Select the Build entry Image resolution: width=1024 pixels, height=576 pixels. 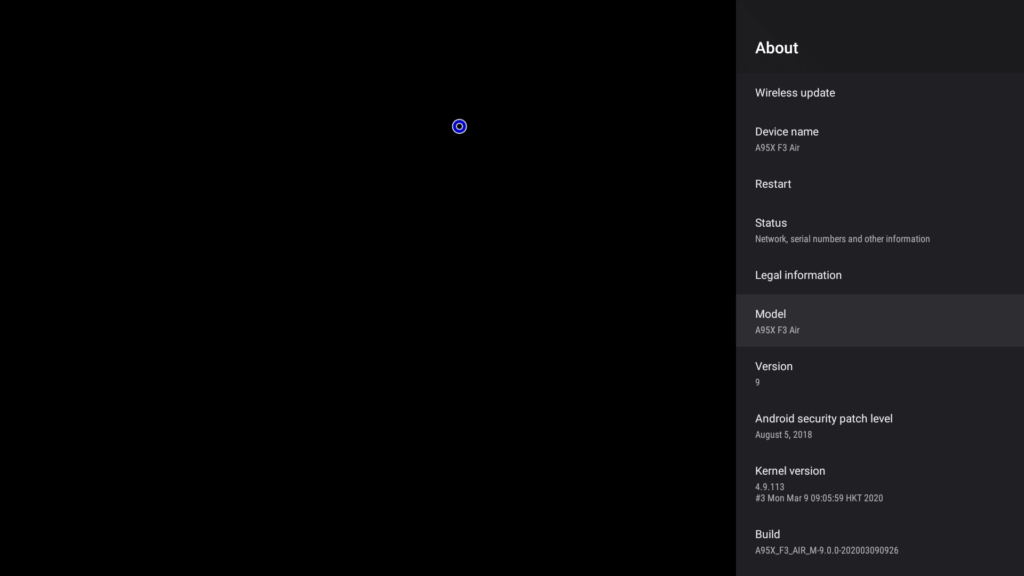pos(880,541)
